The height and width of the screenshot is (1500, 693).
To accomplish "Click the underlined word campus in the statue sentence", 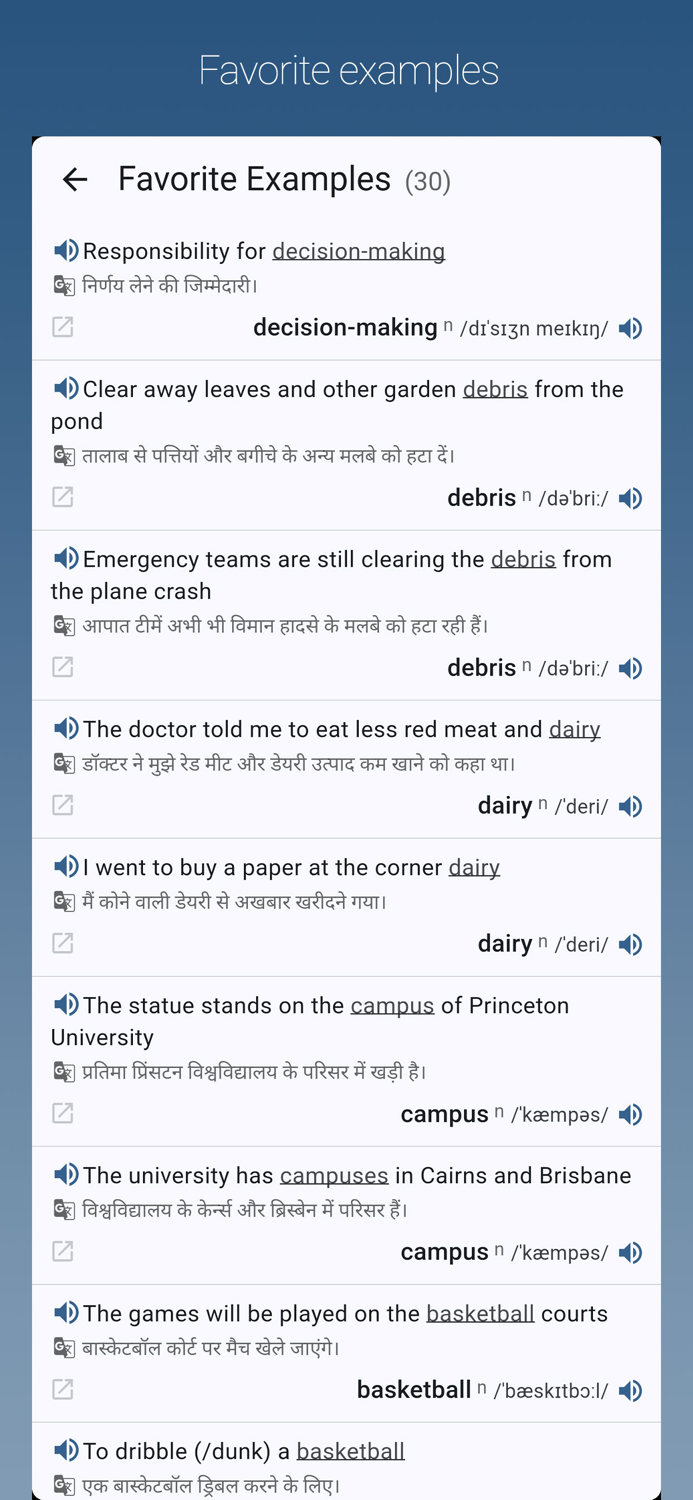I will pos(391,1005).
